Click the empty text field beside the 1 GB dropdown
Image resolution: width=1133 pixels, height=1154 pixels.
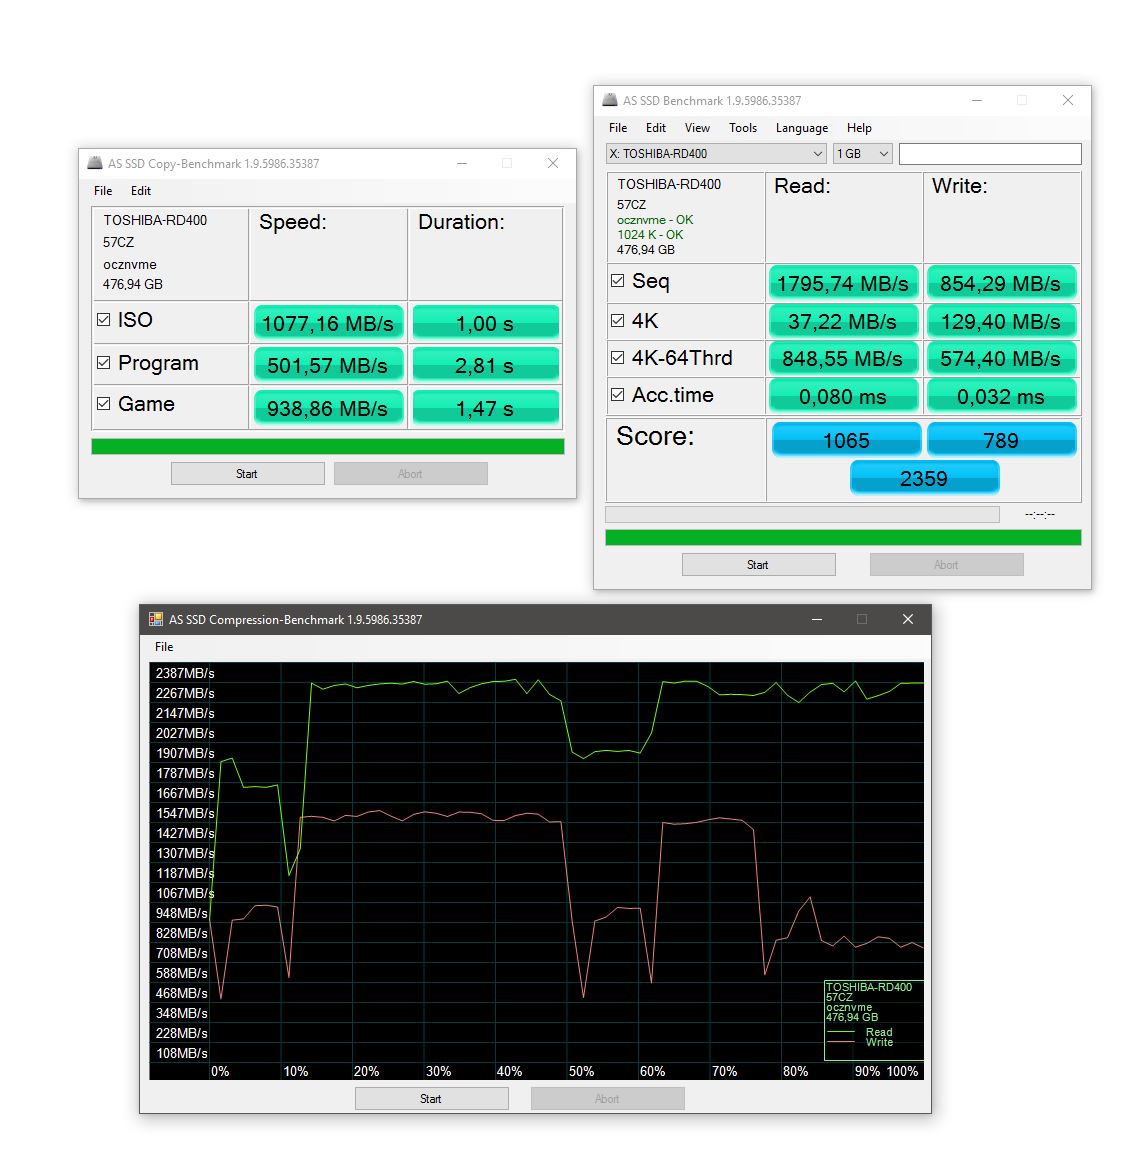click(989, 154)
